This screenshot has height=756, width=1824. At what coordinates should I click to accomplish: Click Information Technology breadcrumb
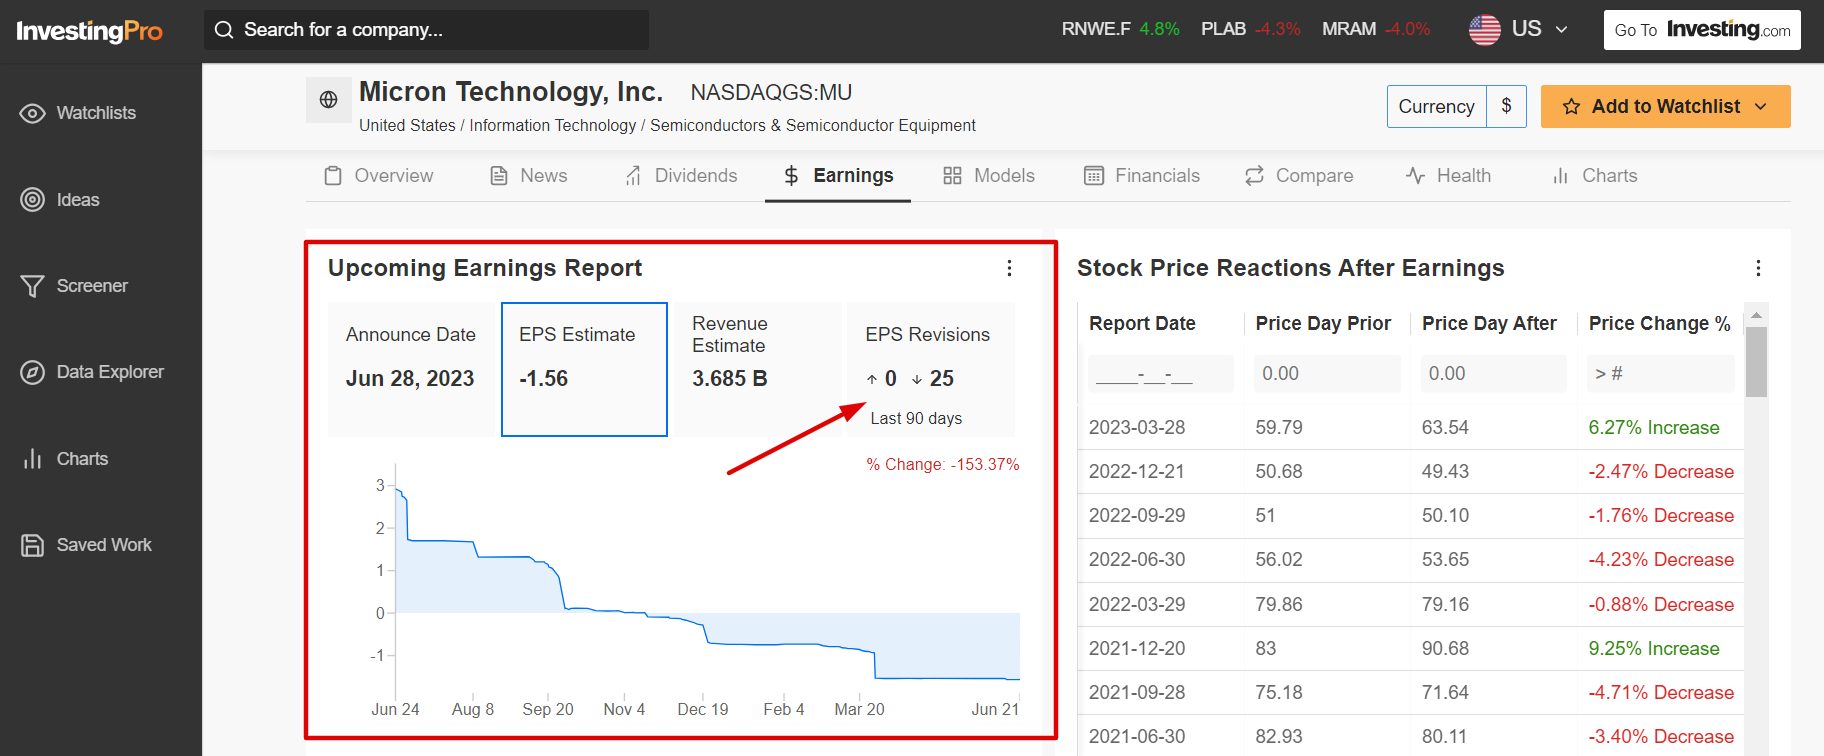553,125
